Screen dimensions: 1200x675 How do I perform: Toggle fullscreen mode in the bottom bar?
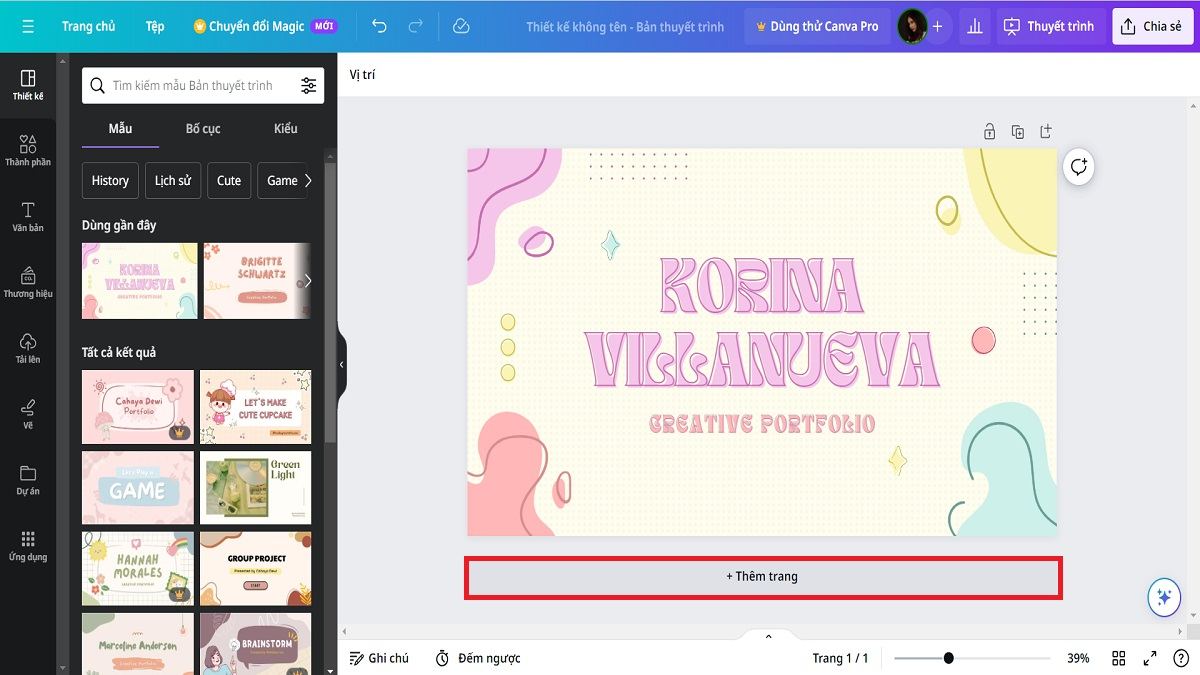[x=1150, y=658]
